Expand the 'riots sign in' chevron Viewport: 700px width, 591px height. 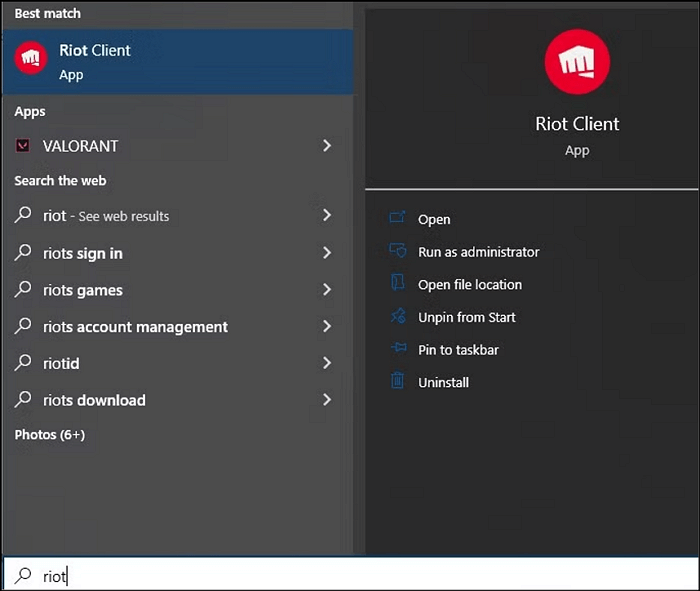[327, 253]
